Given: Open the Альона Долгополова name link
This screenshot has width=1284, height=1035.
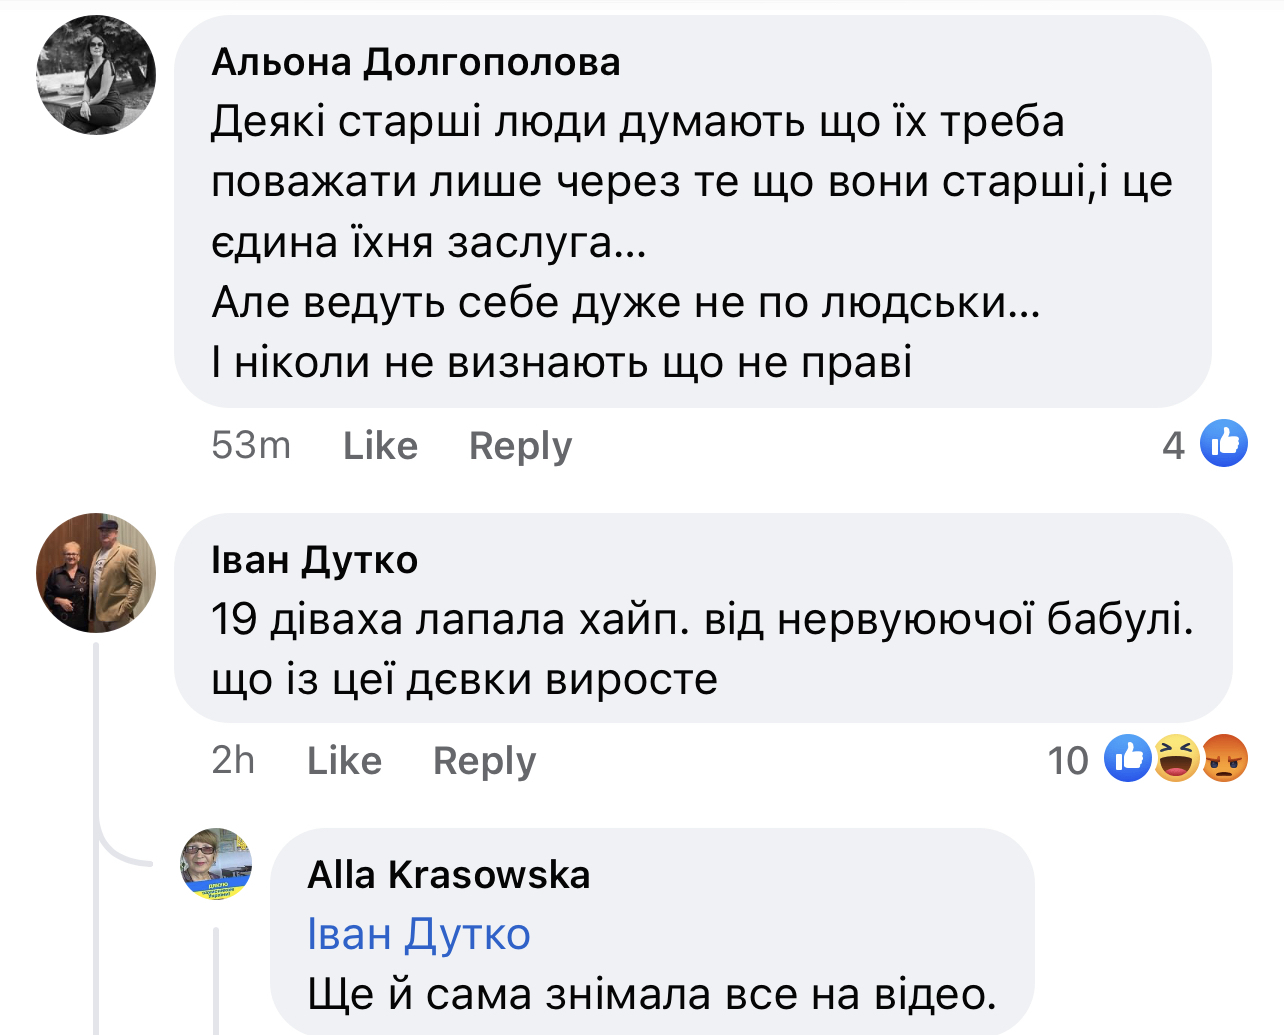Looking at the screenshot, I should [x=416, y=62].
